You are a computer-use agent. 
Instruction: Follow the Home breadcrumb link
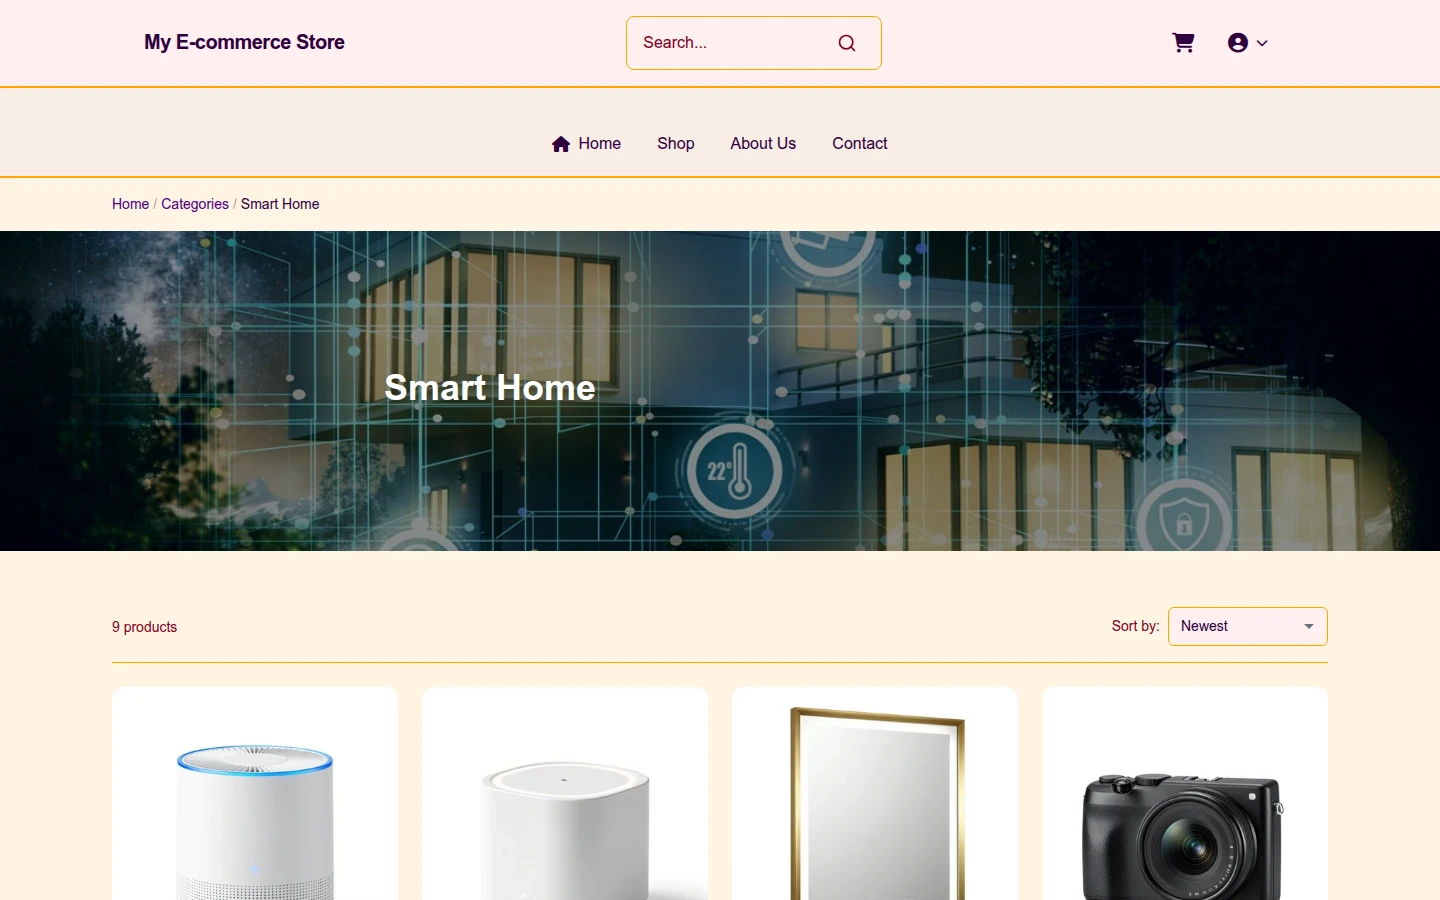pos(130,204)
